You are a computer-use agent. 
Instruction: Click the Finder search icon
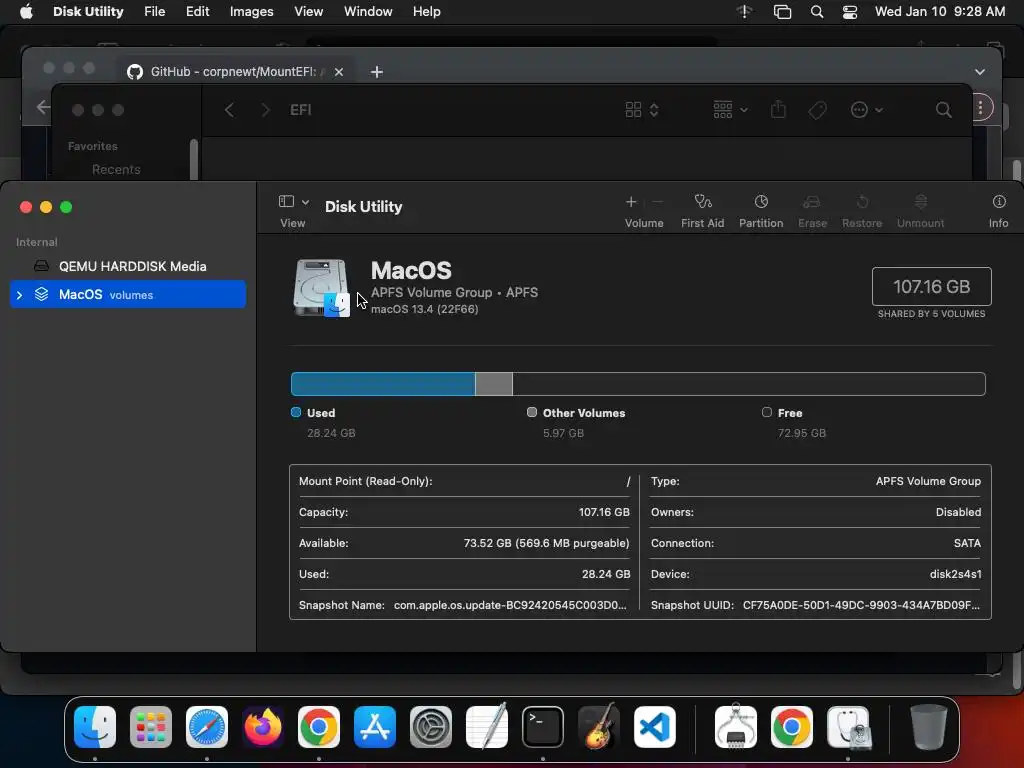click(944, 110)
